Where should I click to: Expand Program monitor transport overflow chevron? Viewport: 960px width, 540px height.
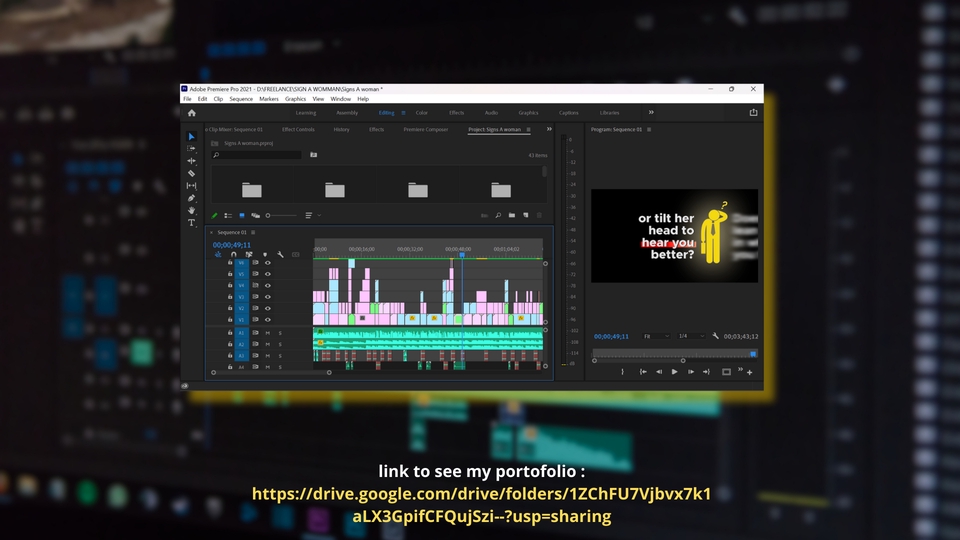point(740,370)
